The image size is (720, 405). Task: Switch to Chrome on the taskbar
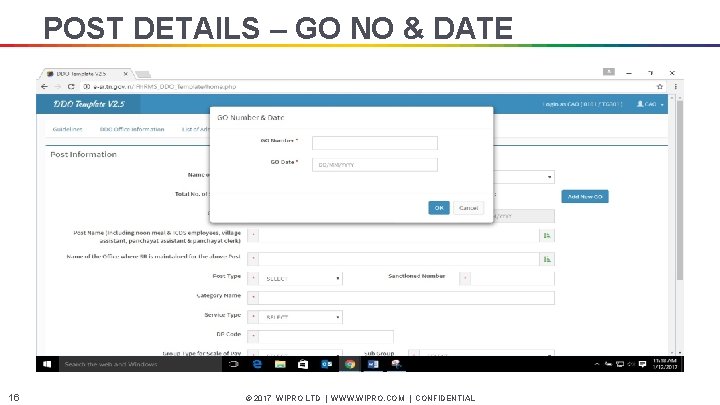(x=350, y=364)
